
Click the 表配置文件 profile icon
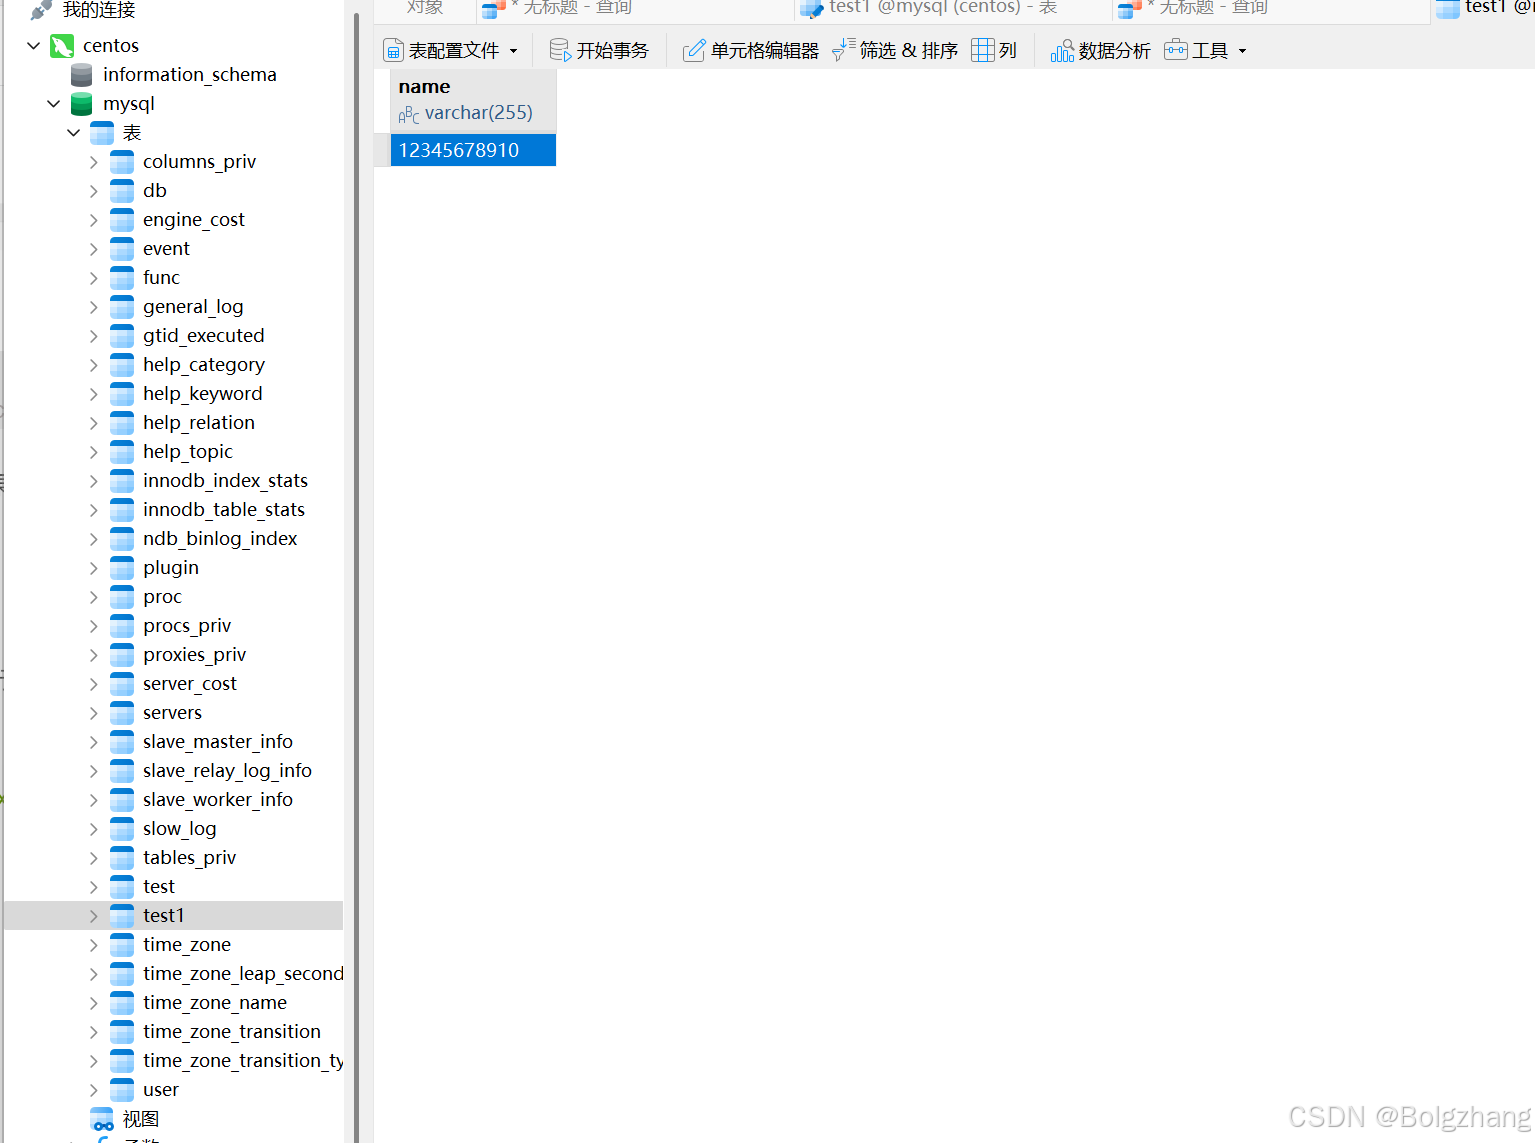click(x=394, y=51)
